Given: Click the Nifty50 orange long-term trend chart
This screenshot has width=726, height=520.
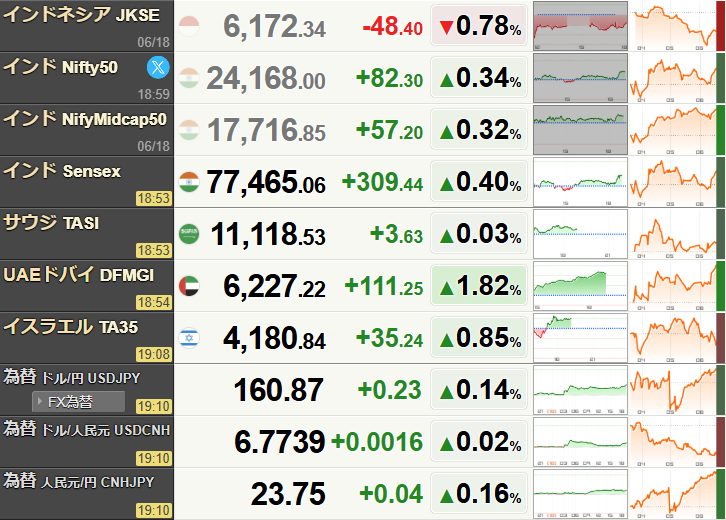Looking at the screenshot, I should [673, 78].
